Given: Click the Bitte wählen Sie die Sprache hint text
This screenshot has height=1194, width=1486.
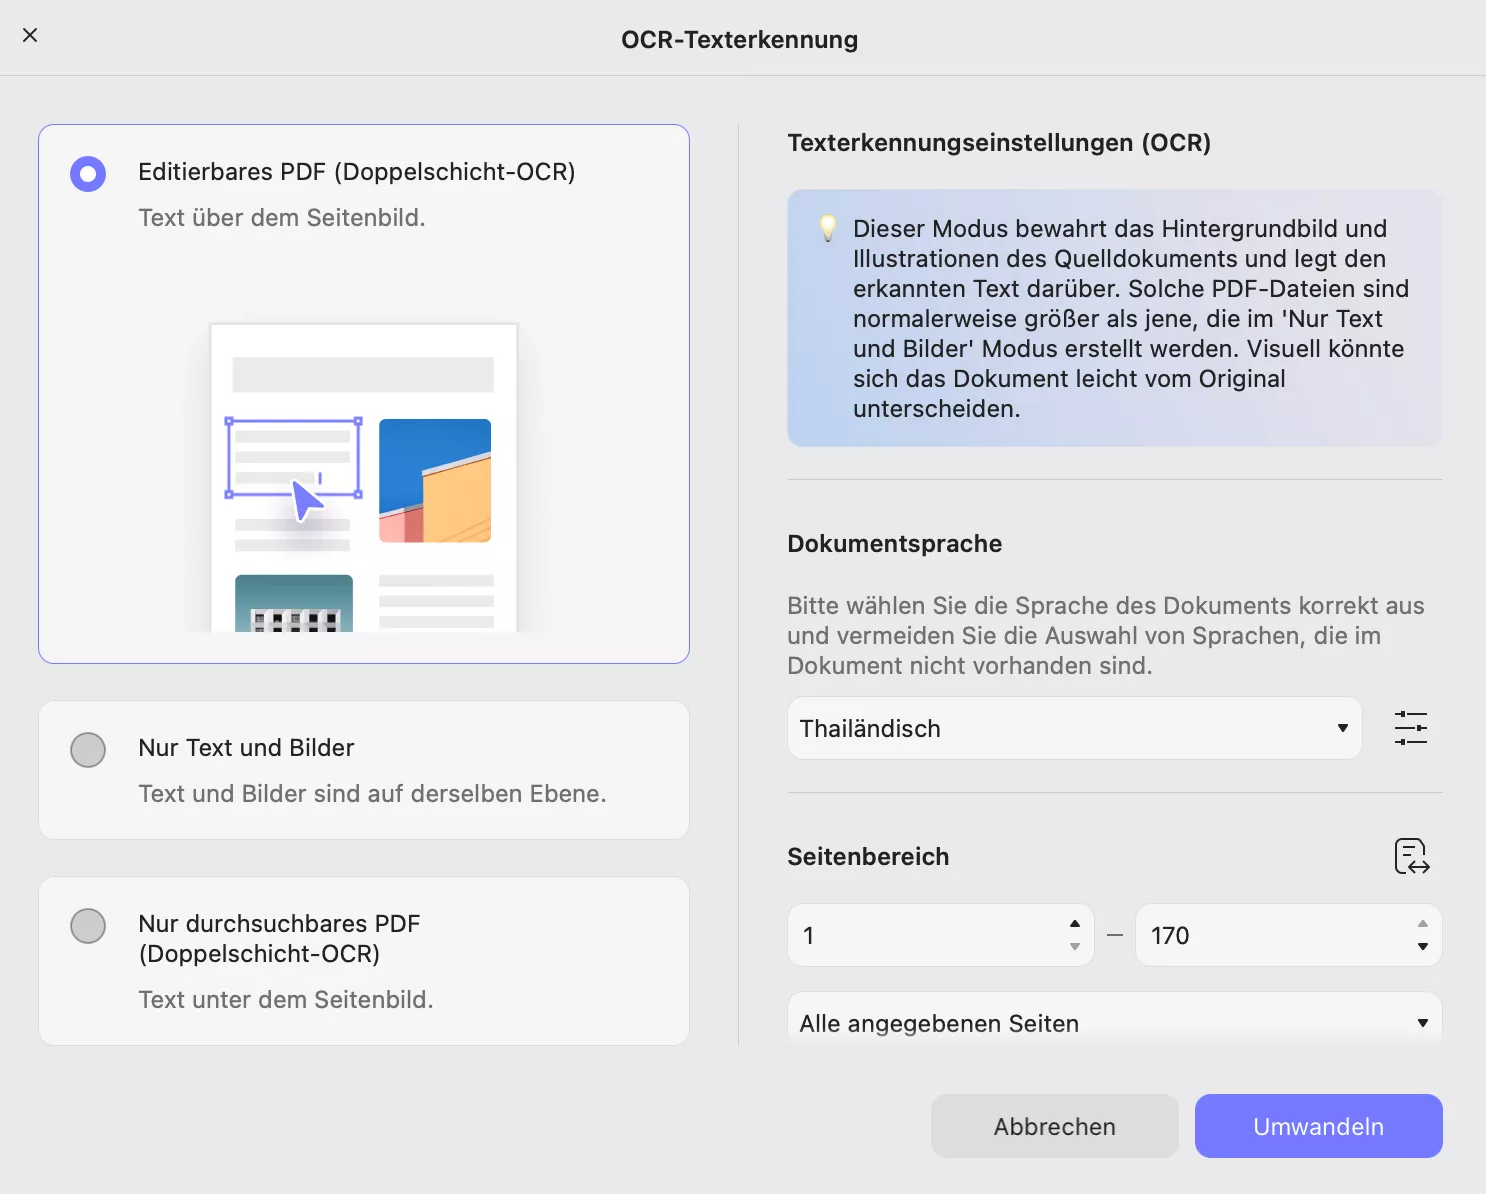Looking at the screenshot, I should click(1106, 636).
